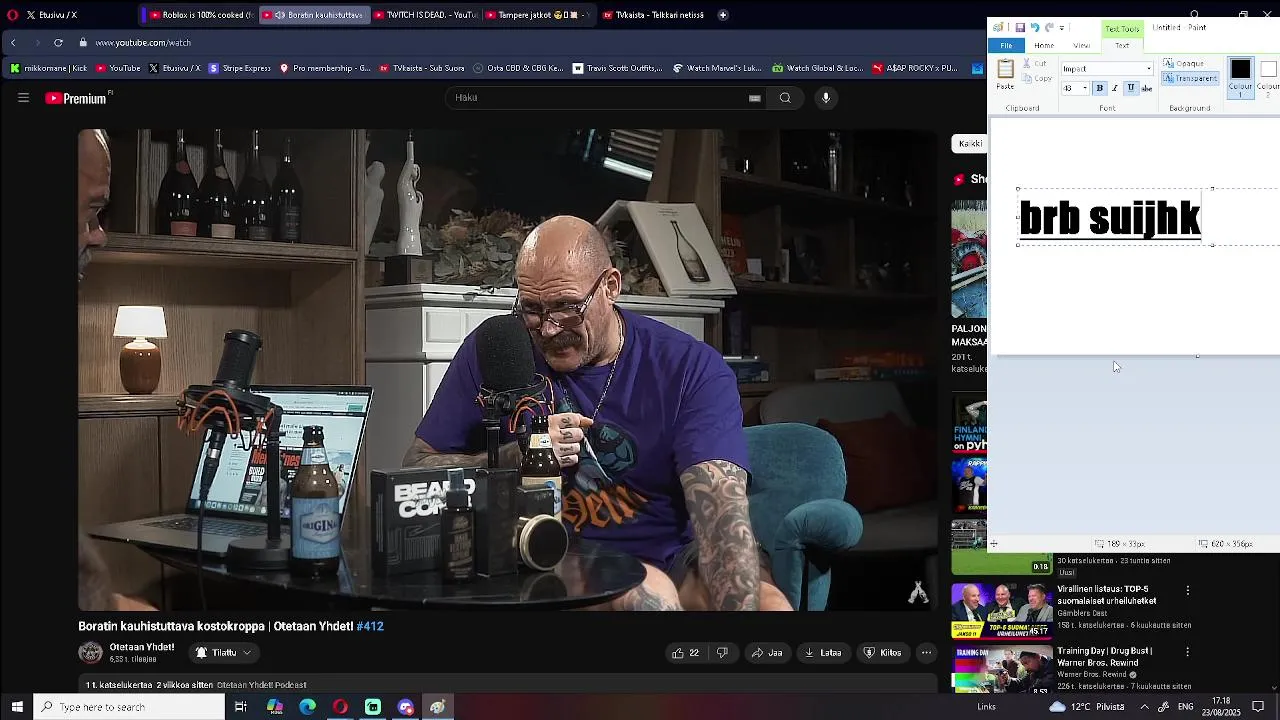The image size is (1280, 720).
Task: Click the Redo arrow in Paint
Action: 1049,27
